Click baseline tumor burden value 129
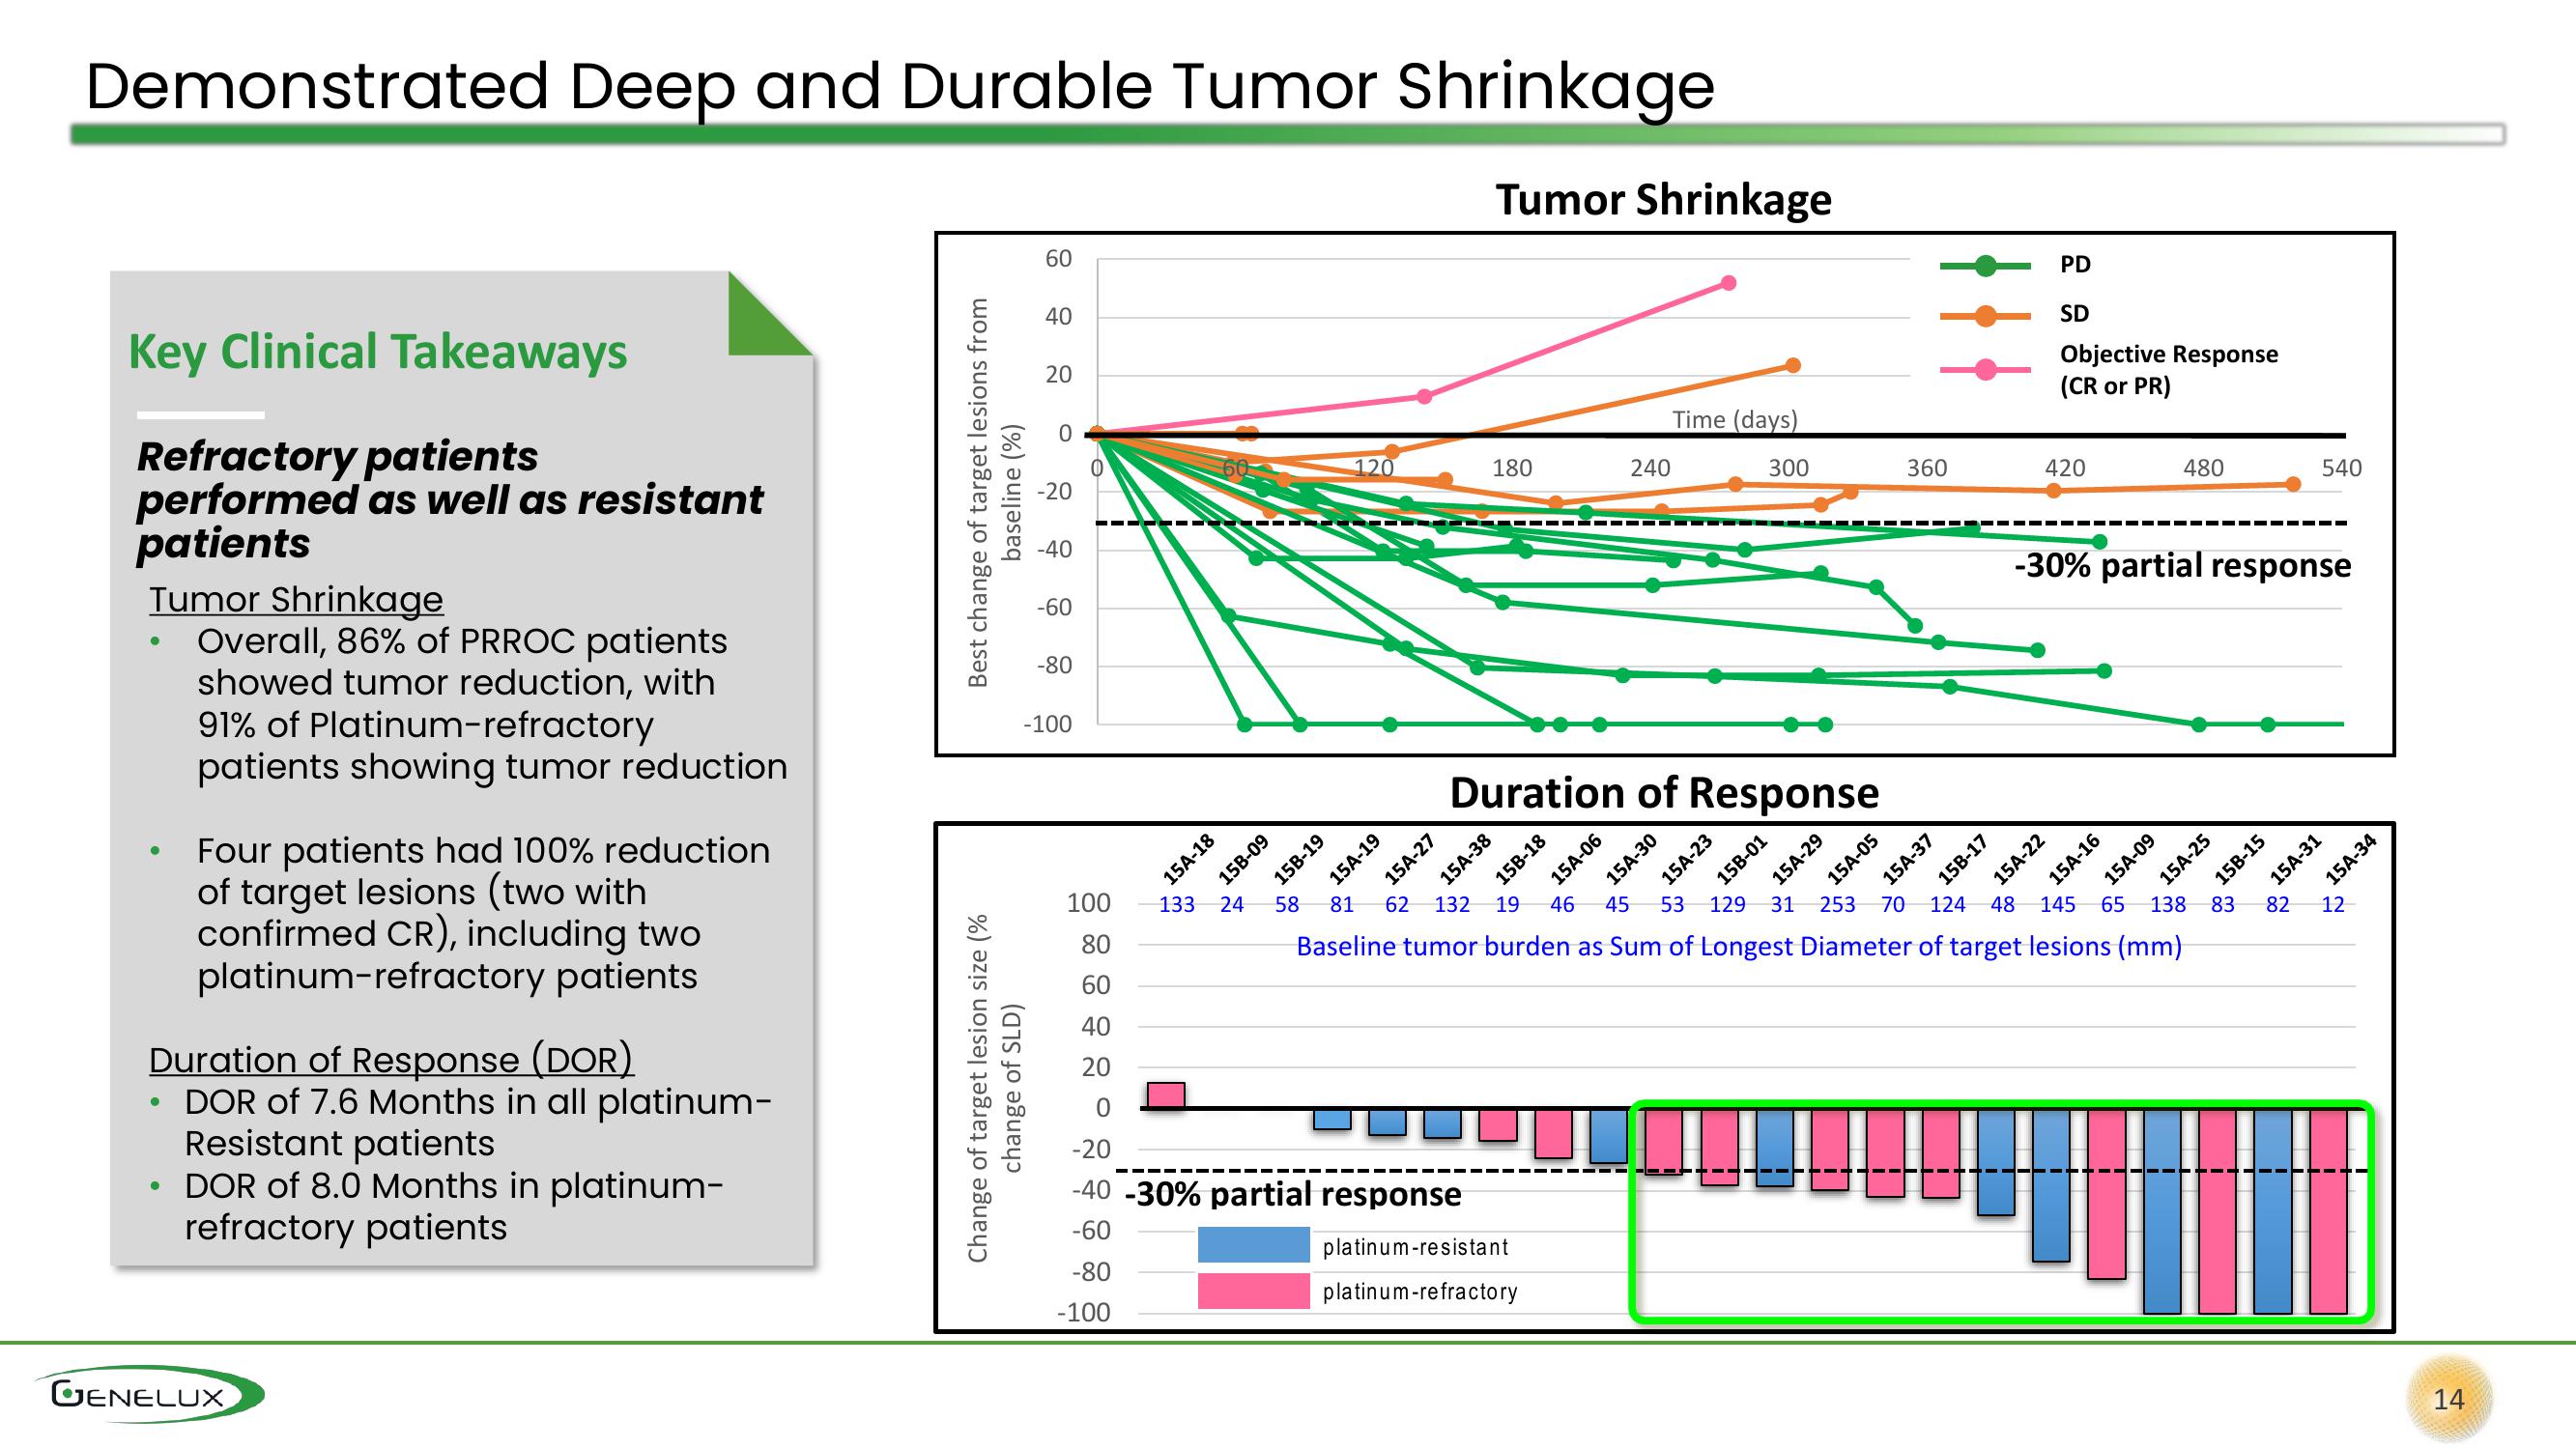Viewport: 2576px width, 1449px height. pyautogui.click(x=1727, y=904)
